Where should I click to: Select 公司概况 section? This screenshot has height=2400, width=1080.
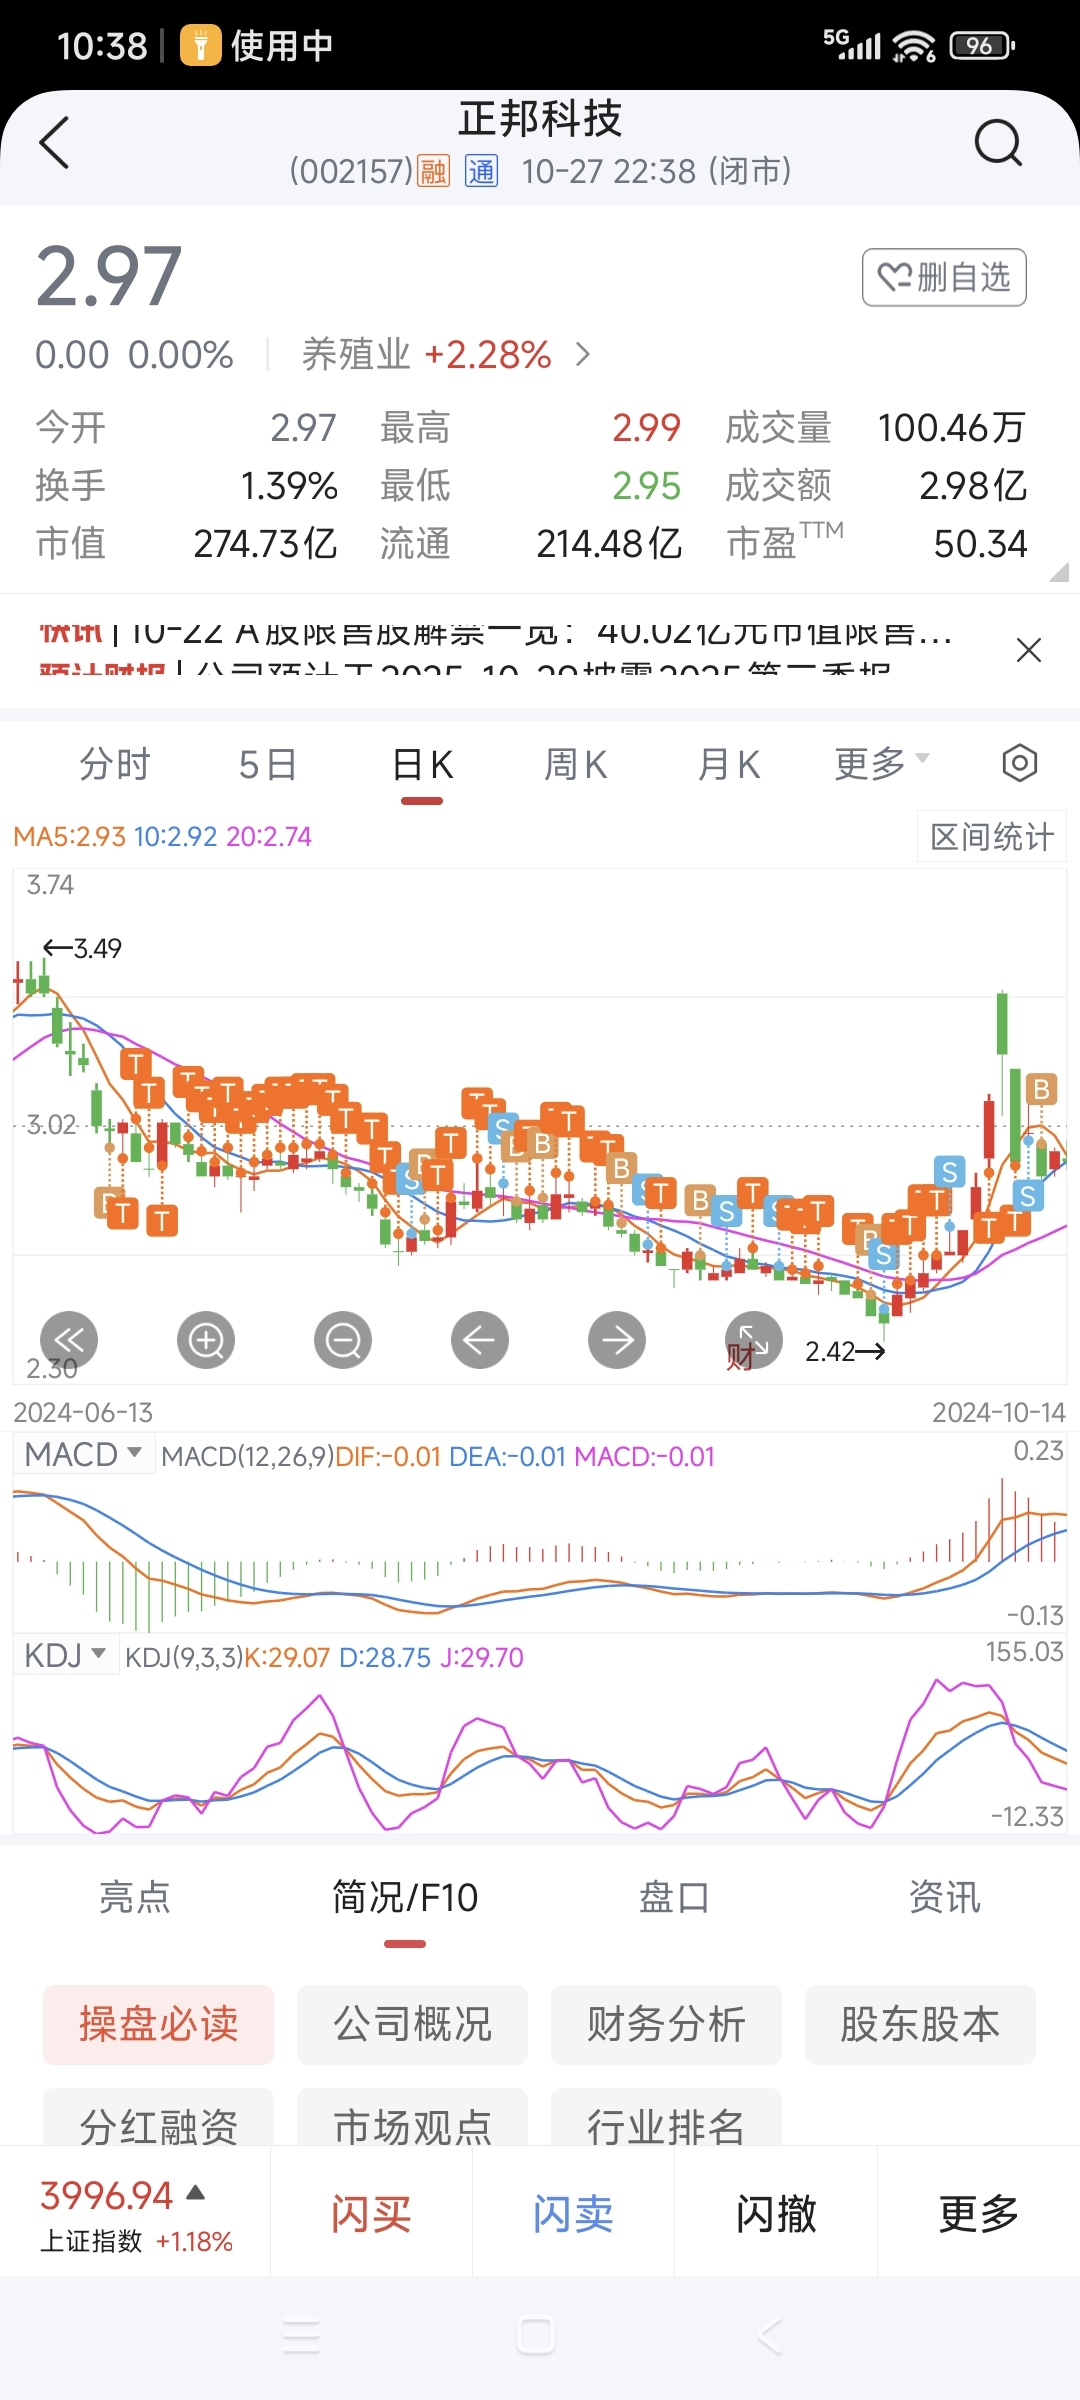pos(412,2024)
